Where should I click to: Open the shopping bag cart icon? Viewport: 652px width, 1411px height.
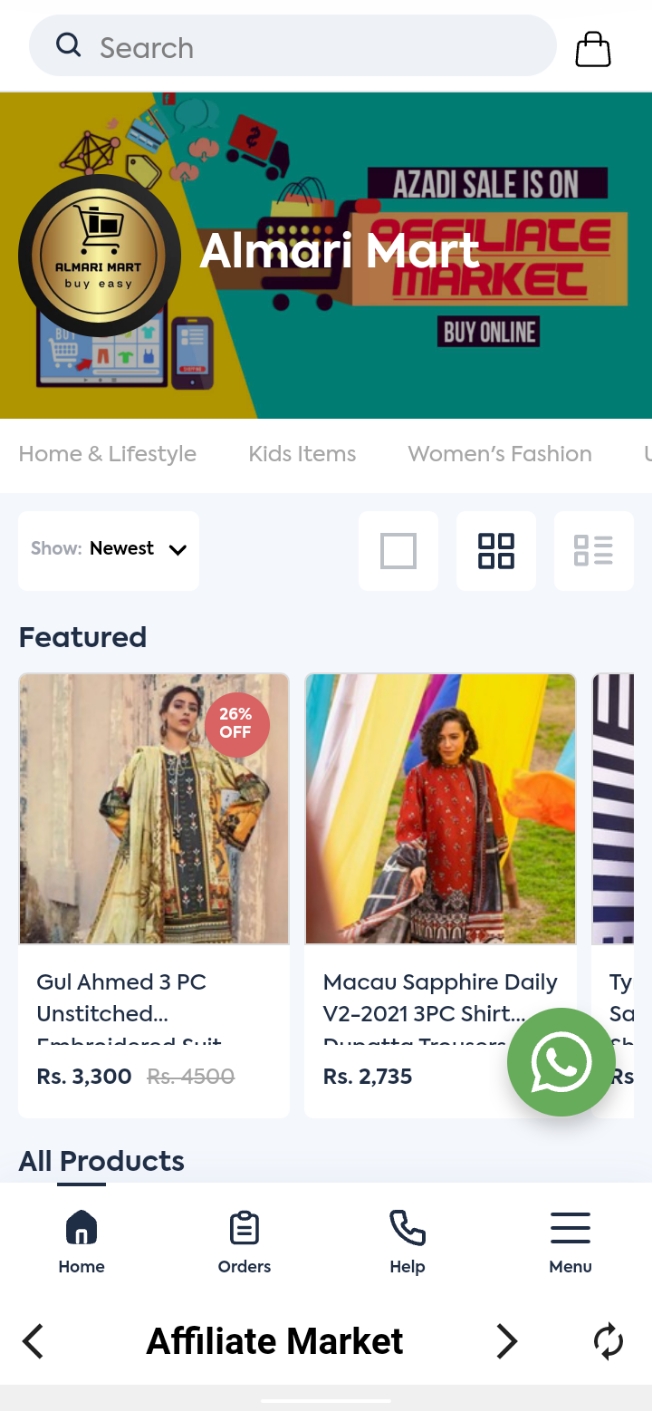[x=593, y=48]
